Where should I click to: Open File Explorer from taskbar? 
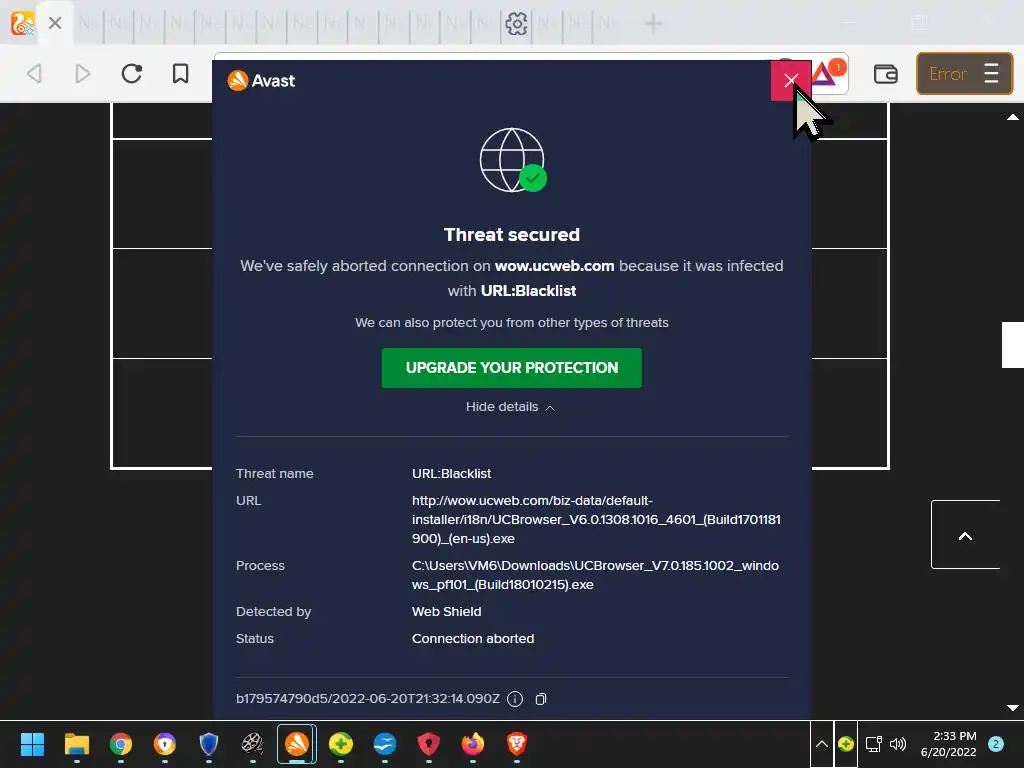[76, 744]
